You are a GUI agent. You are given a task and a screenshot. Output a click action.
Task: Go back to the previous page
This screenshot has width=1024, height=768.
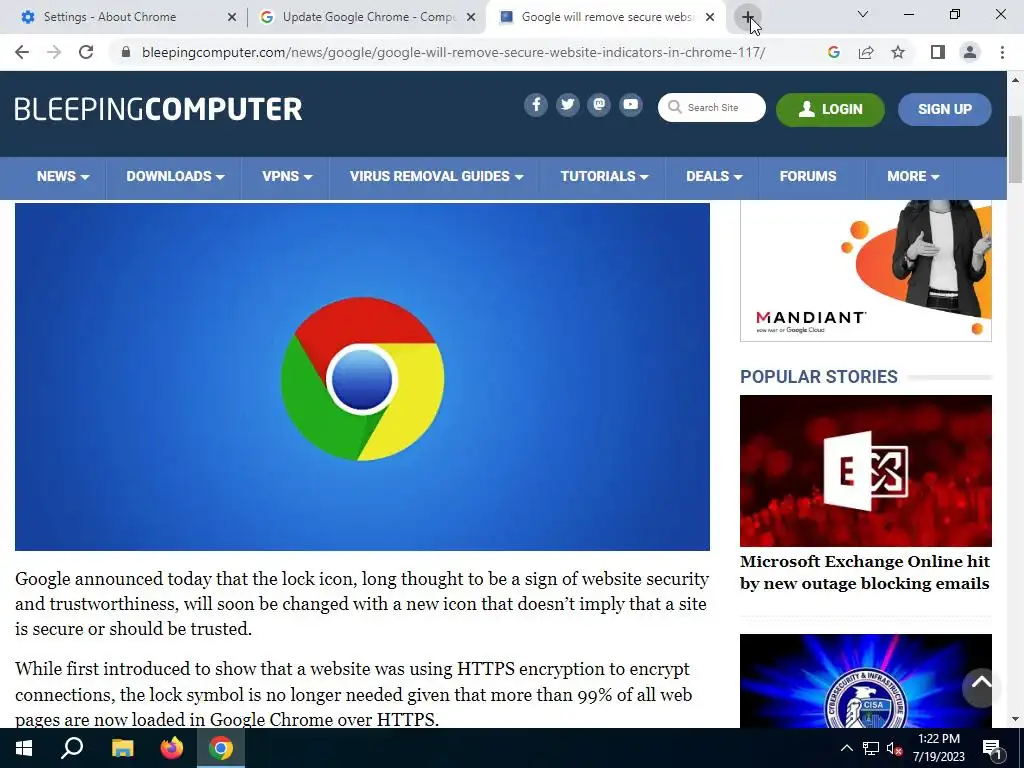22,52
